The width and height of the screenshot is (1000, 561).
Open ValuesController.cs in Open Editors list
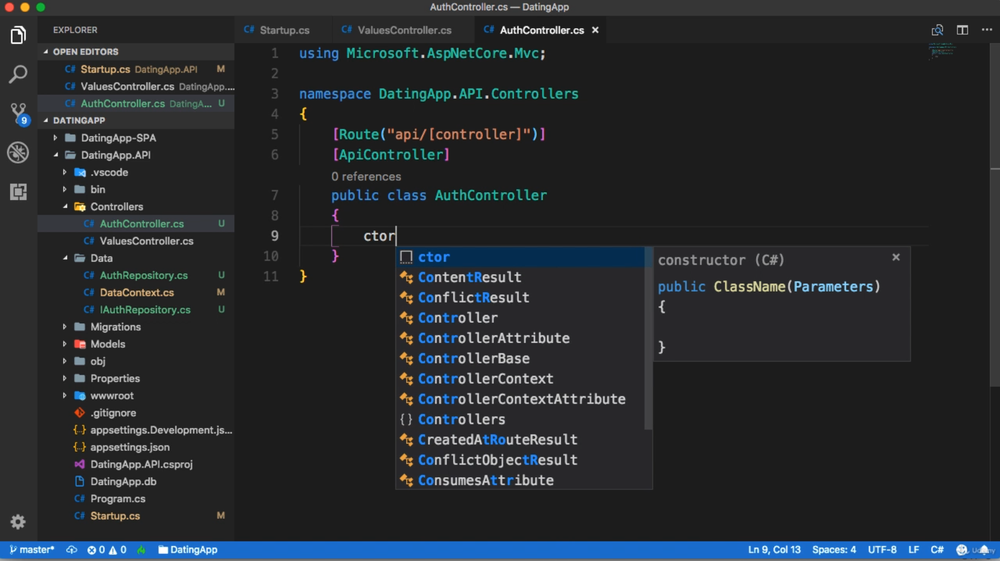[x=136, y=86]
